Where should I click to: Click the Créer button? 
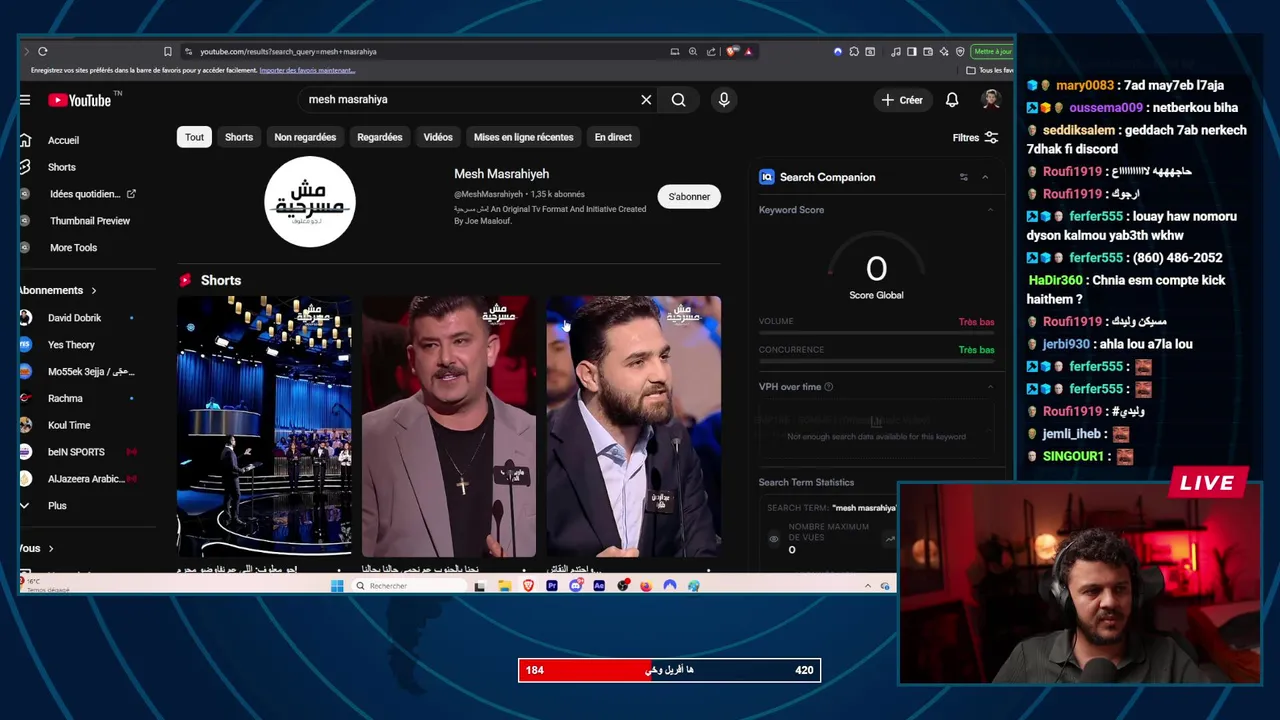[902, 100]
